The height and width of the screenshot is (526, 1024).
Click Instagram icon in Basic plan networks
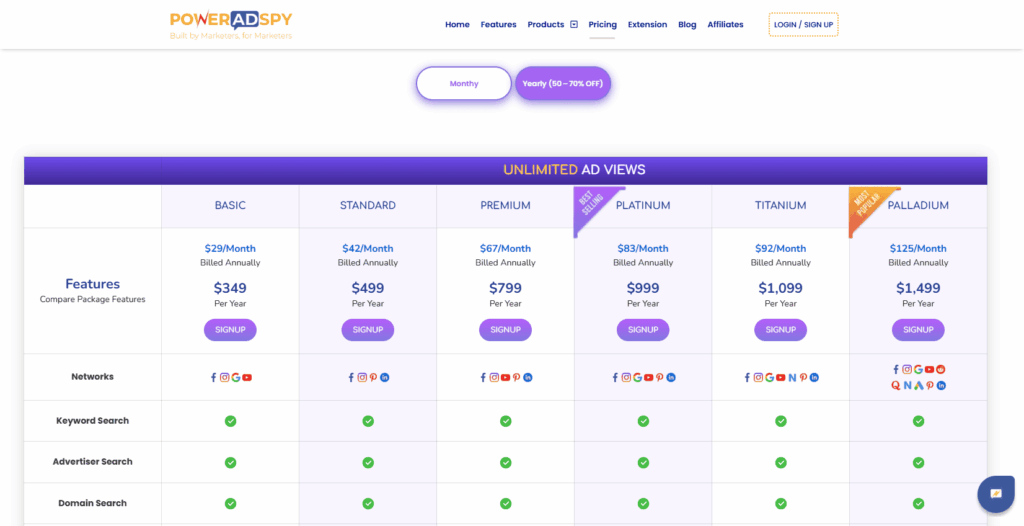point(225,378)
